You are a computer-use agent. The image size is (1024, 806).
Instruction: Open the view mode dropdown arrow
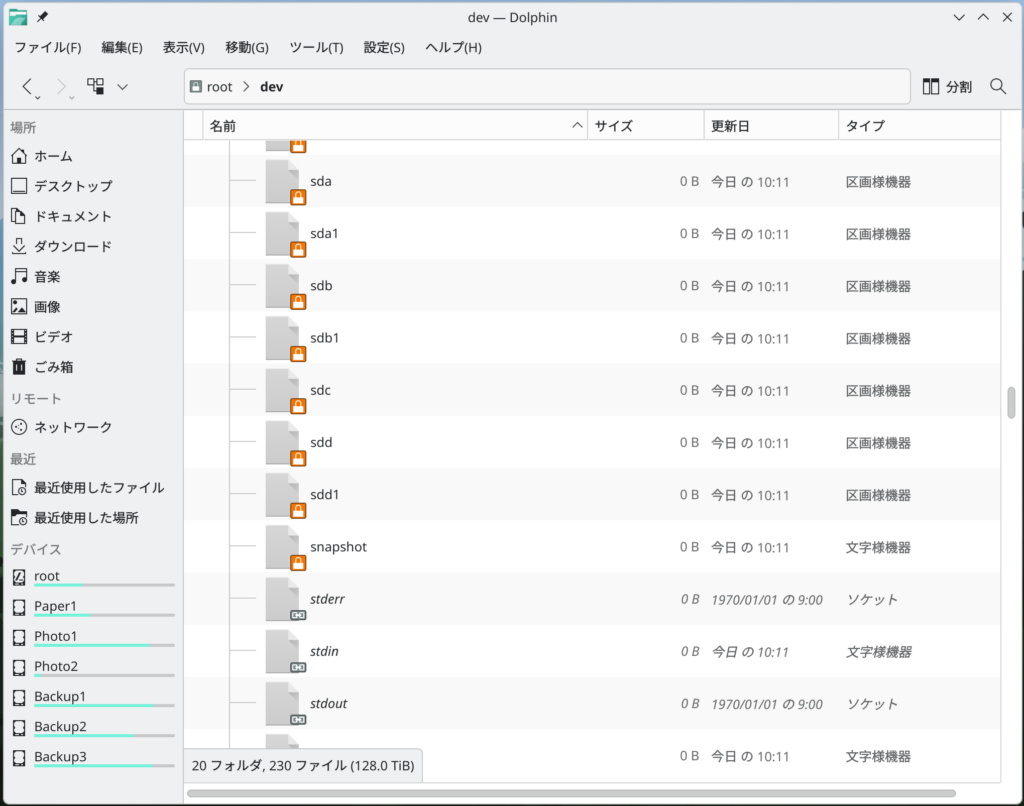point(122,87)
